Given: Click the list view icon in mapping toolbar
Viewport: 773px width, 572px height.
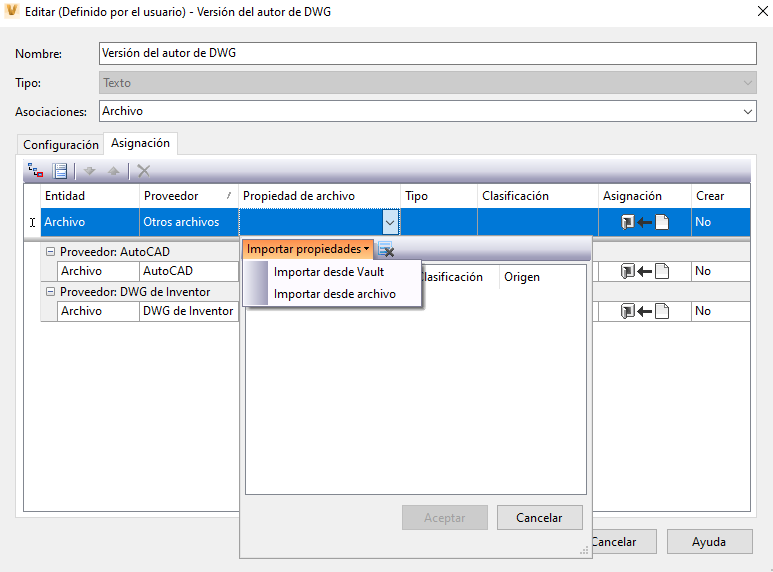Looking at the screenshot, I should 60,171.
